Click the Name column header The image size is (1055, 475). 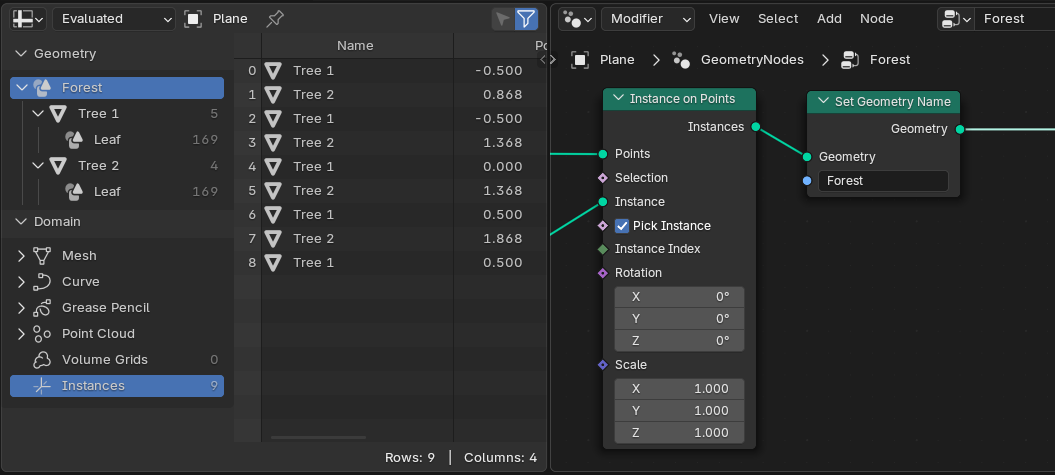(x=355, y=45)
